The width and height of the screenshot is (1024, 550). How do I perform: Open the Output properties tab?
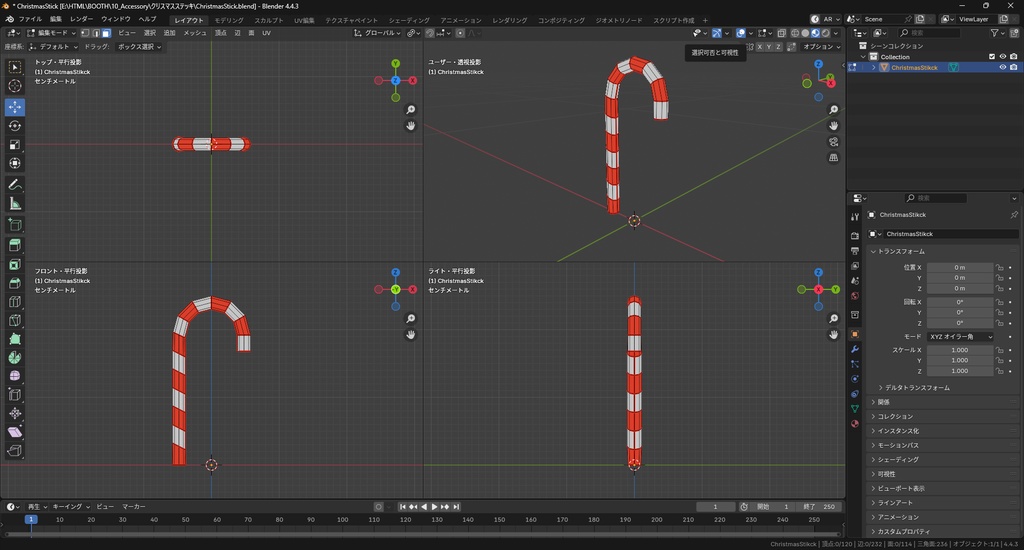pos(855,251)
